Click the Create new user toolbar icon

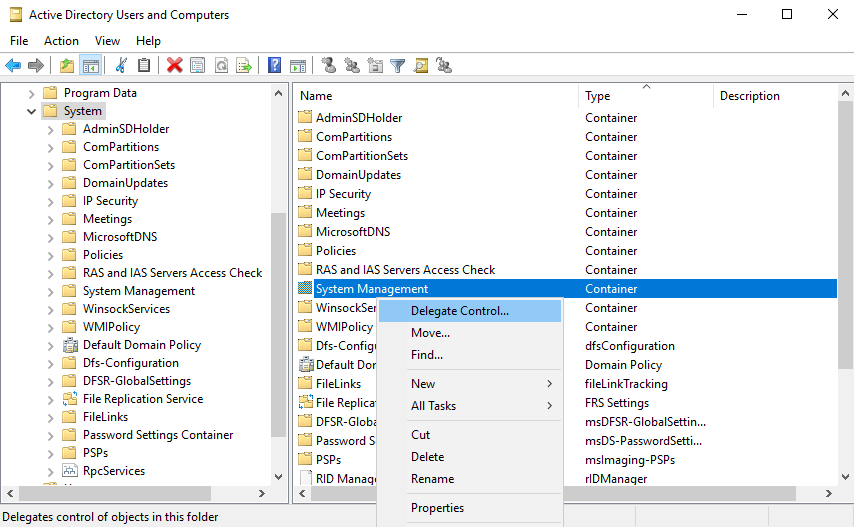(328, 66)
